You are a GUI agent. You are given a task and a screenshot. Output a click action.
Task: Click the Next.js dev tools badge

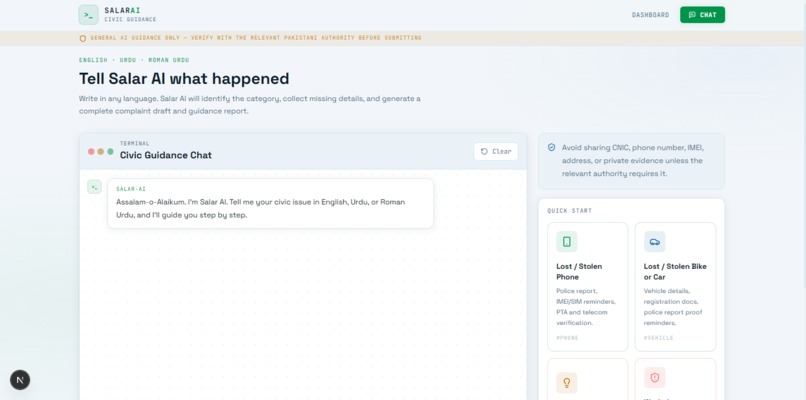tap(20, 380)
